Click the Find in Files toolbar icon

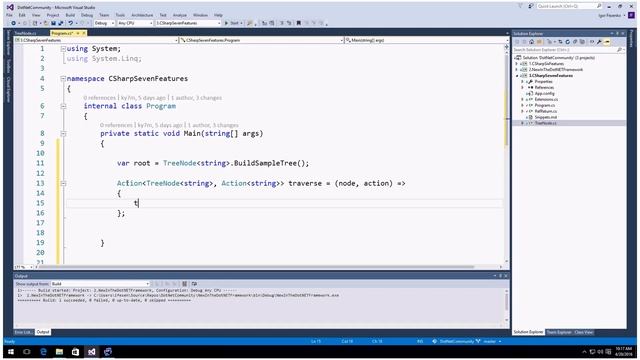click(x=249, y=23)
